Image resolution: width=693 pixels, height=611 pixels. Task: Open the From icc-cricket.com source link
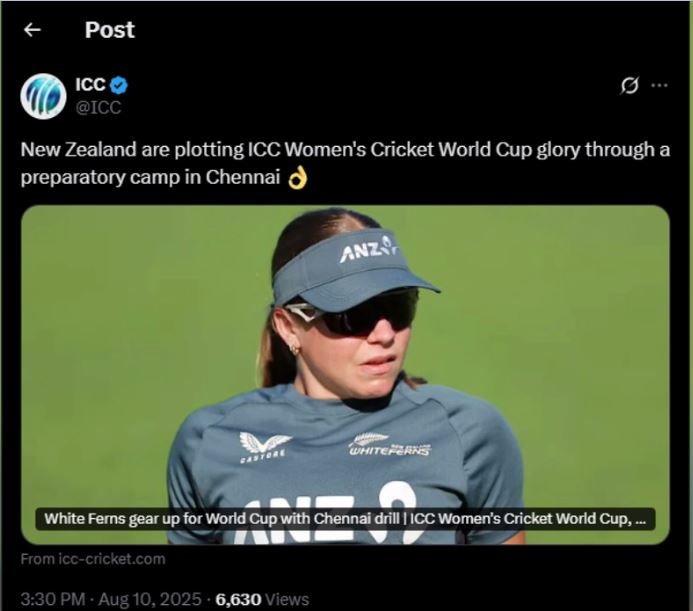(93, 559)
